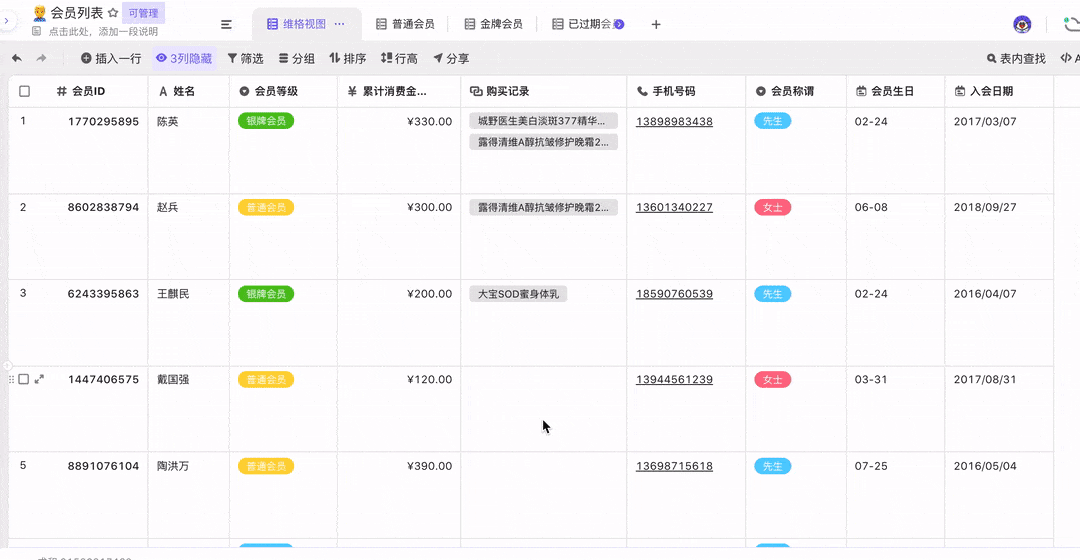Expand 分组 grouping options
The width and height of the screenshot is (1080, 560).
tap(296, 59)
